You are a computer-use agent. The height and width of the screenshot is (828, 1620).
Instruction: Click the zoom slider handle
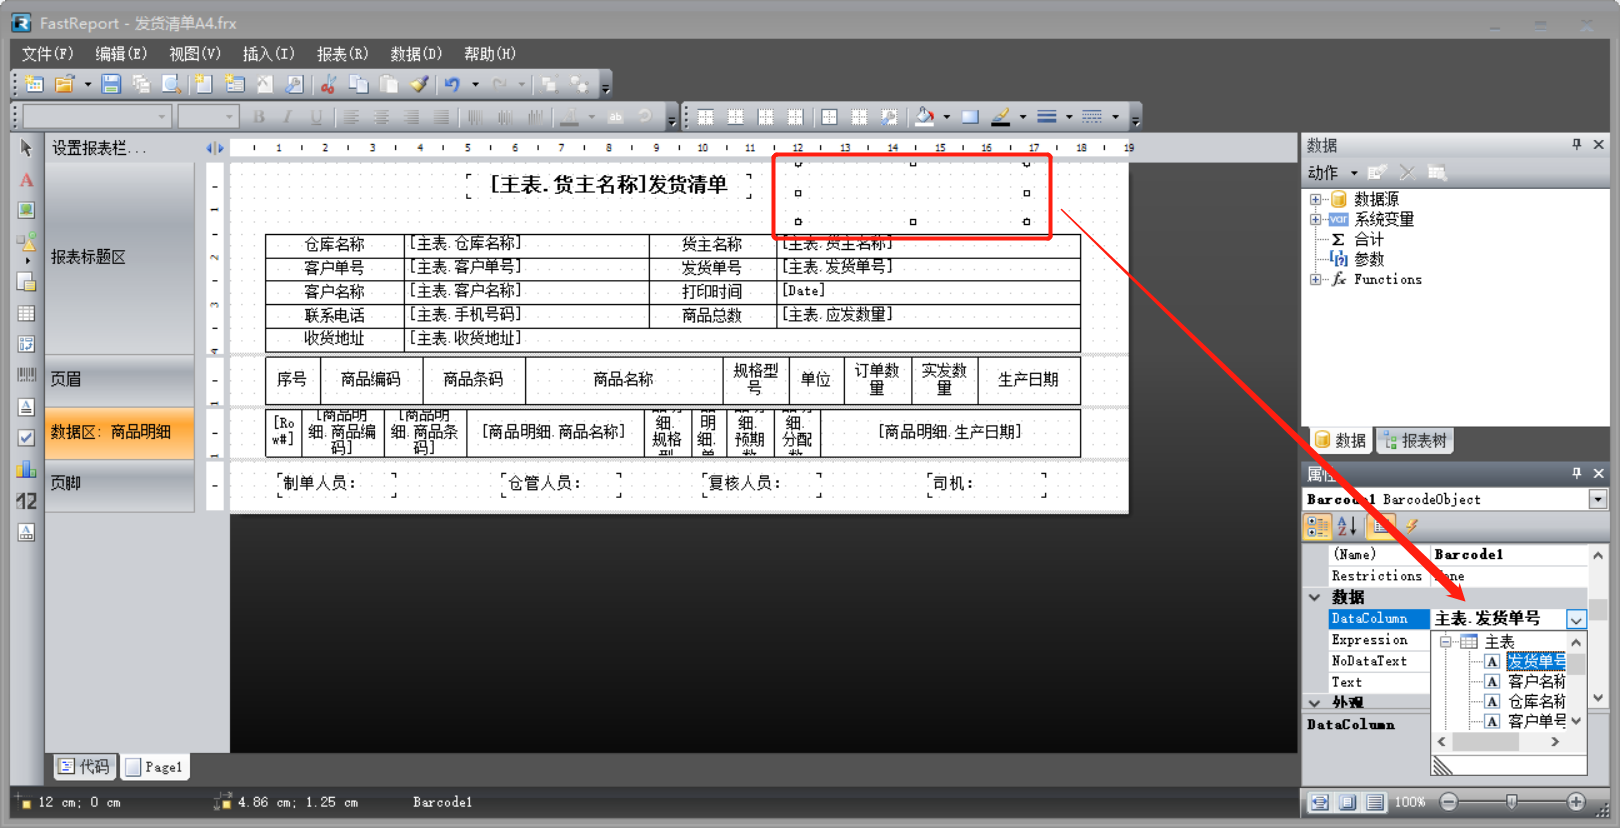pyautogui.click(x=1512, y=802)
